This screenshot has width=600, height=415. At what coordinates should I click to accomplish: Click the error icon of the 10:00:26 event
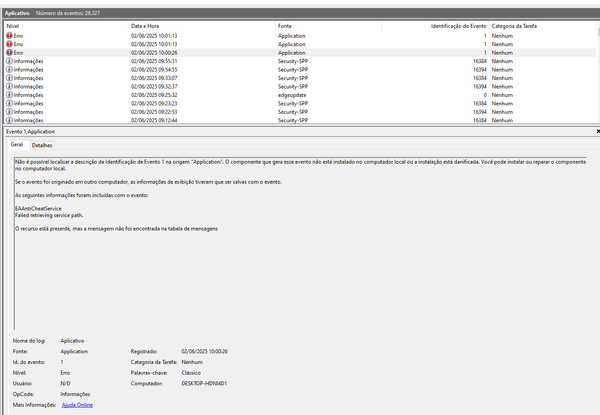pyautogui.click(x=10, y=53)
